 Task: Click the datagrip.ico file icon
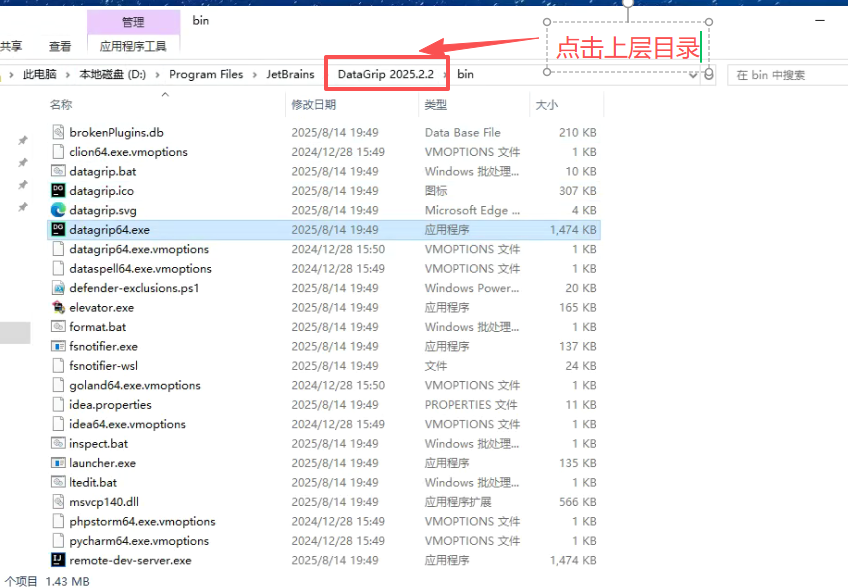59,190
